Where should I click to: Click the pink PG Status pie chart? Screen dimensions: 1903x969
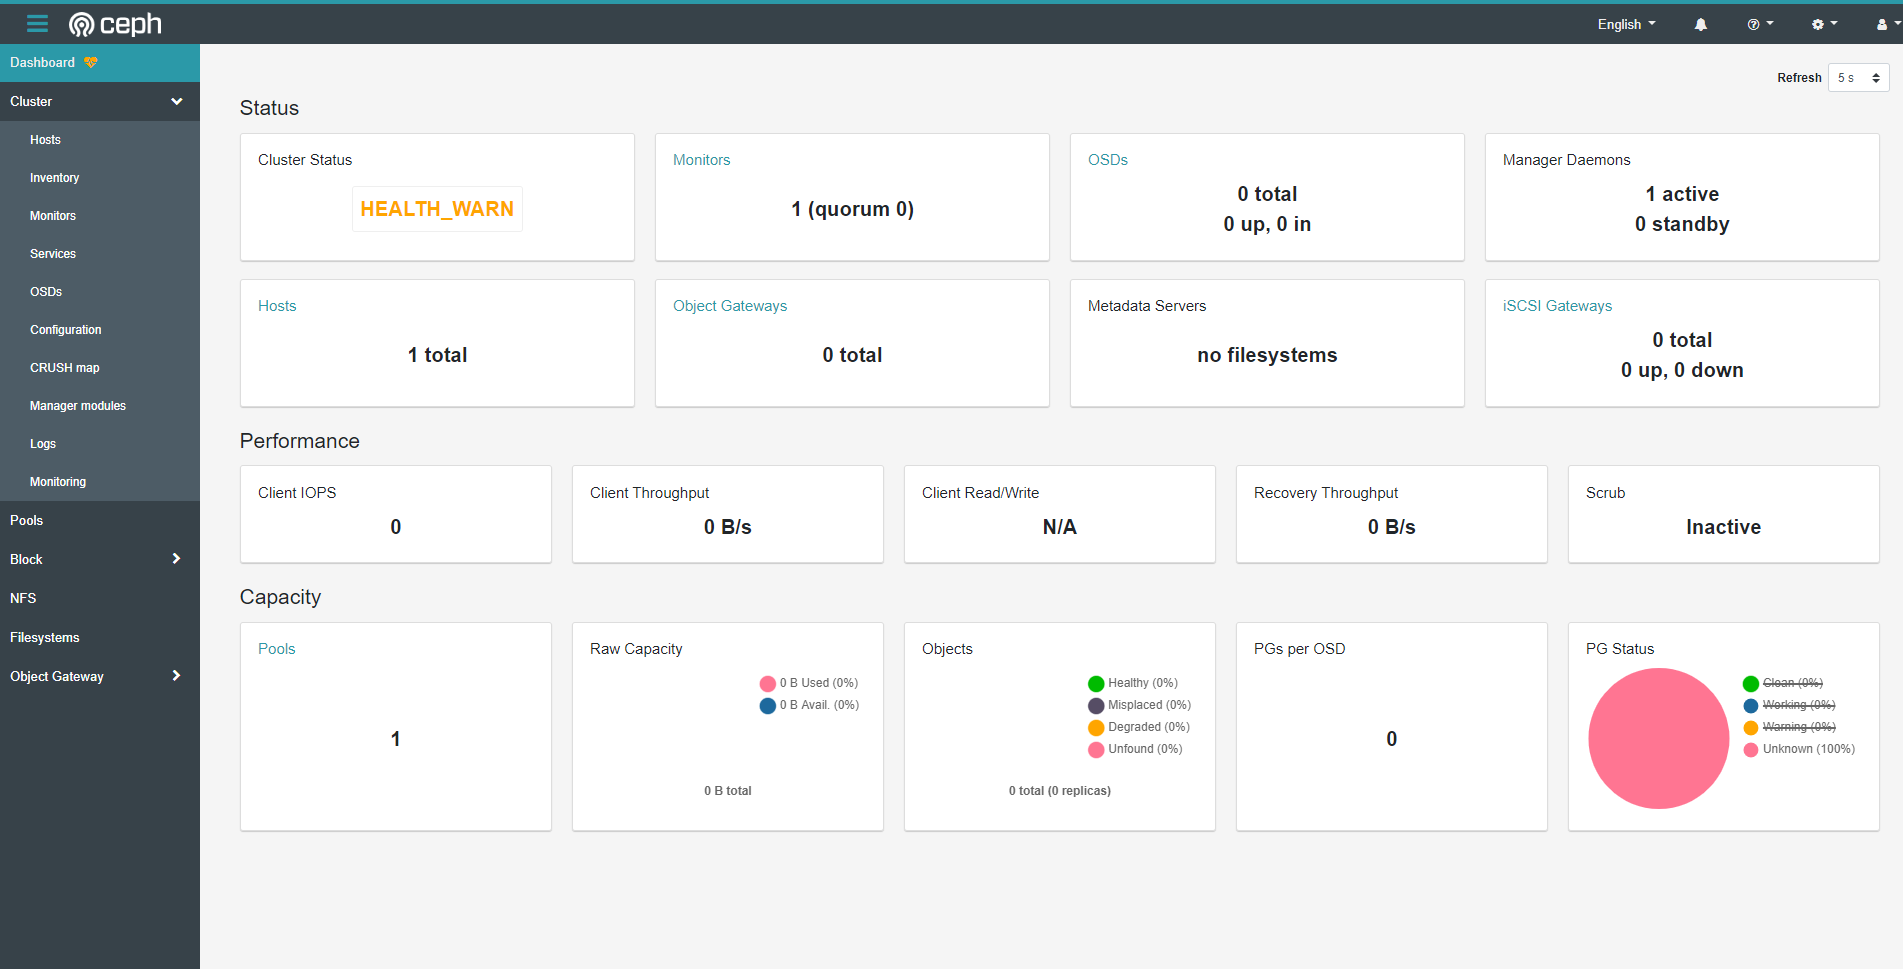(x=1658, y=739)
